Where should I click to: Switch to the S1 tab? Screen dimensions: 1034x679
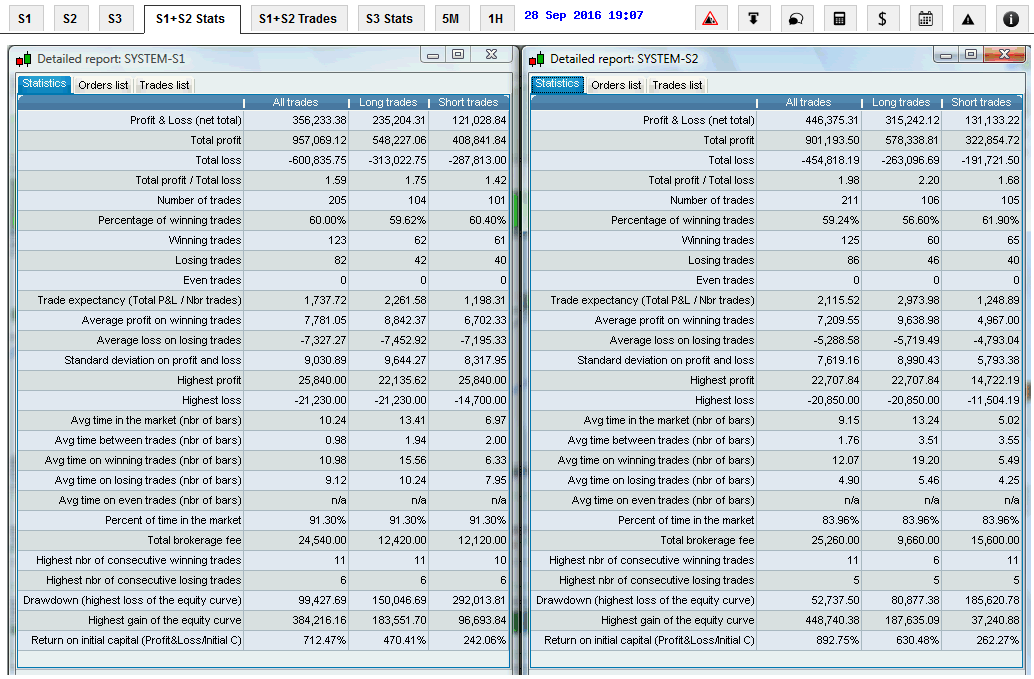click(x=25, y=18)
